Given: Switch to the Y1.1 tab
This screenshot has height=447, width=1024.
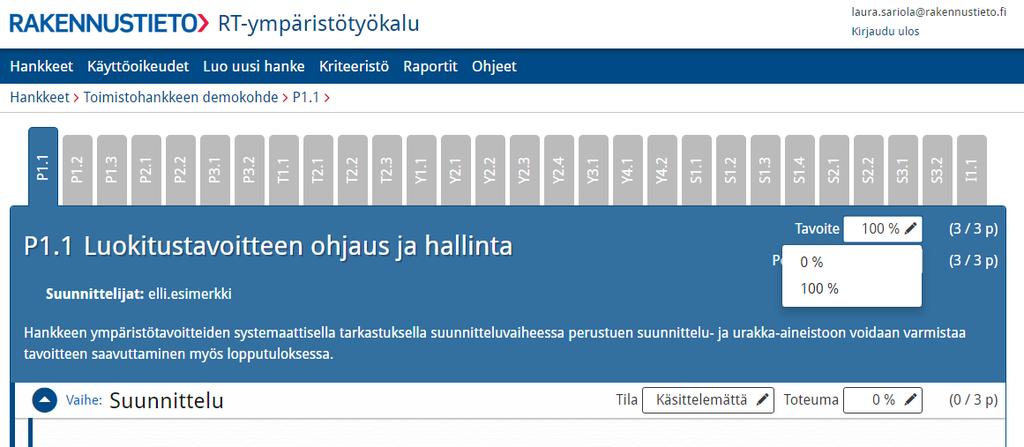Looking at the screenshot, I should pyautogui.click(x=421, y=170).
